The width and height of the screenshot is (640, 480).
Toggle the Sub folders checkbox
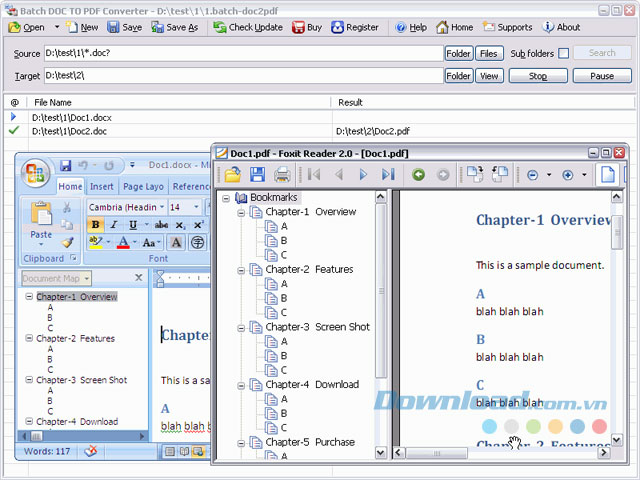click(x=564, y=53)
